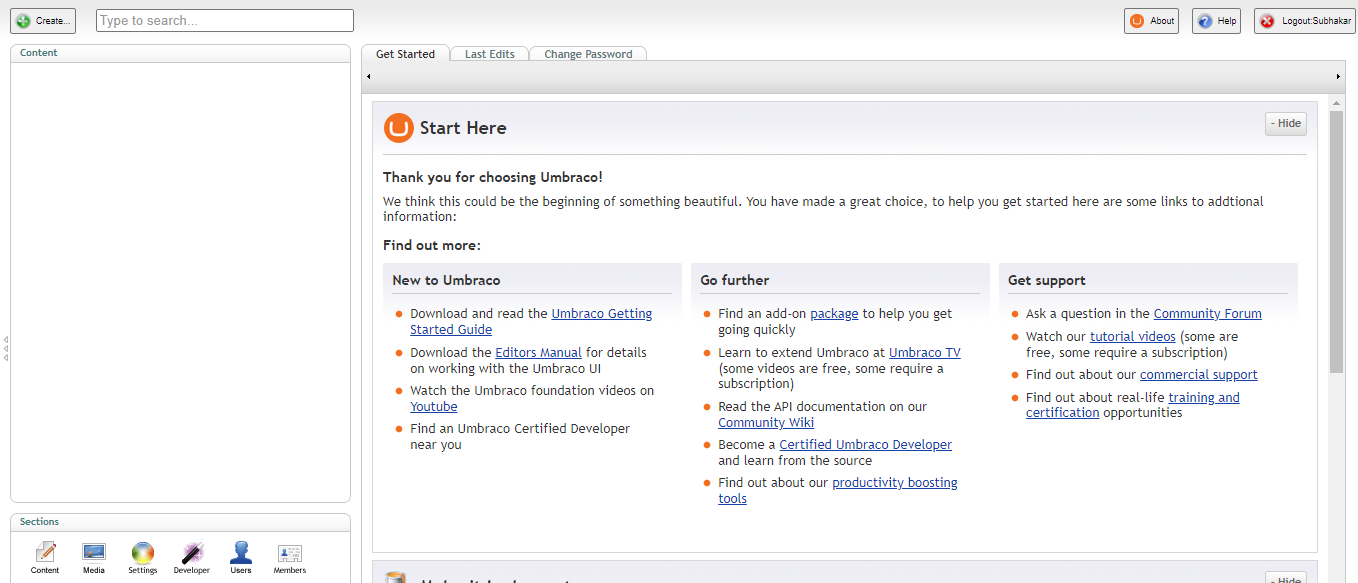
Task: Click the Sections panel header
Action: tap(180, 522)
